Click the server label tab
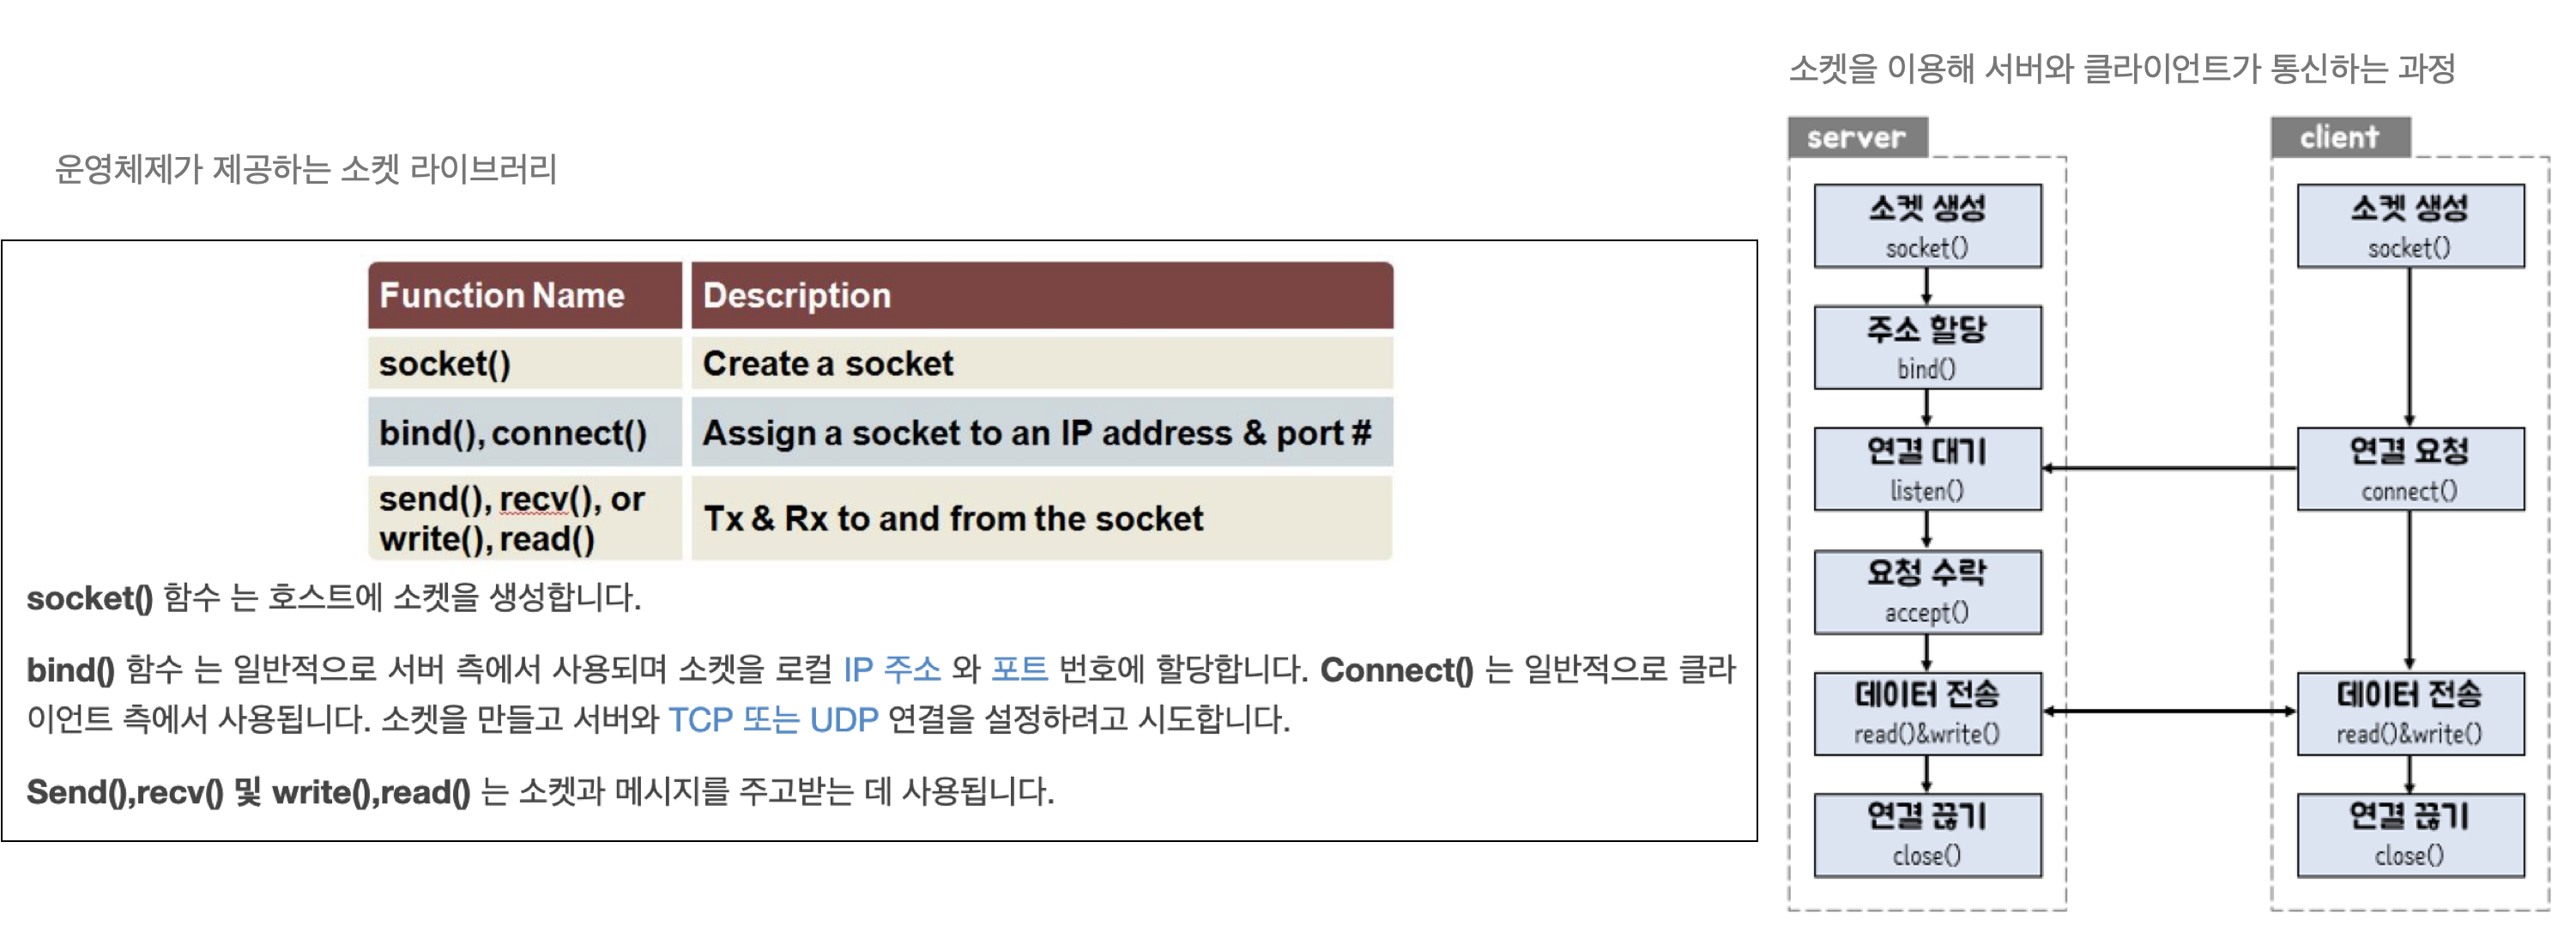The width and height of the screenshot is (2576, 939). pyautogui.click(x=1858, y=137)
